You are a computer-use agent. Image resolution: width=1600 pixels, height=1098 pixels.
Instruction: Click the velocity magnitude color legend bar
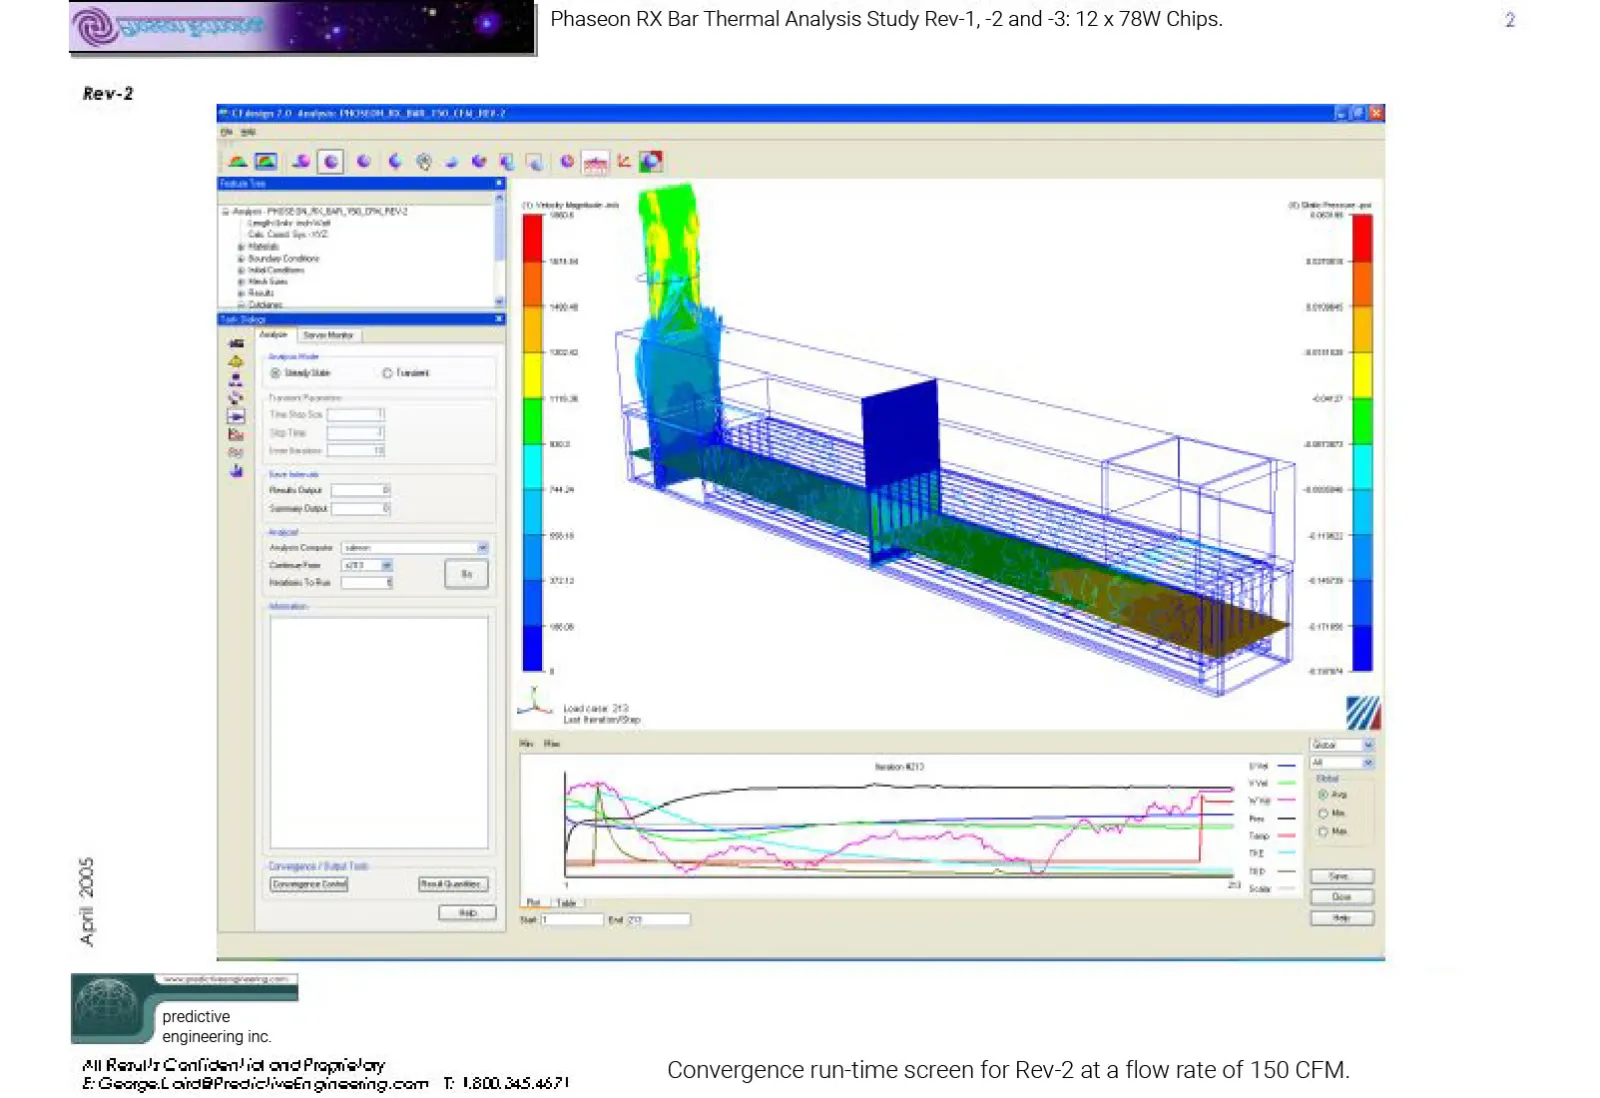coord(533,443)
